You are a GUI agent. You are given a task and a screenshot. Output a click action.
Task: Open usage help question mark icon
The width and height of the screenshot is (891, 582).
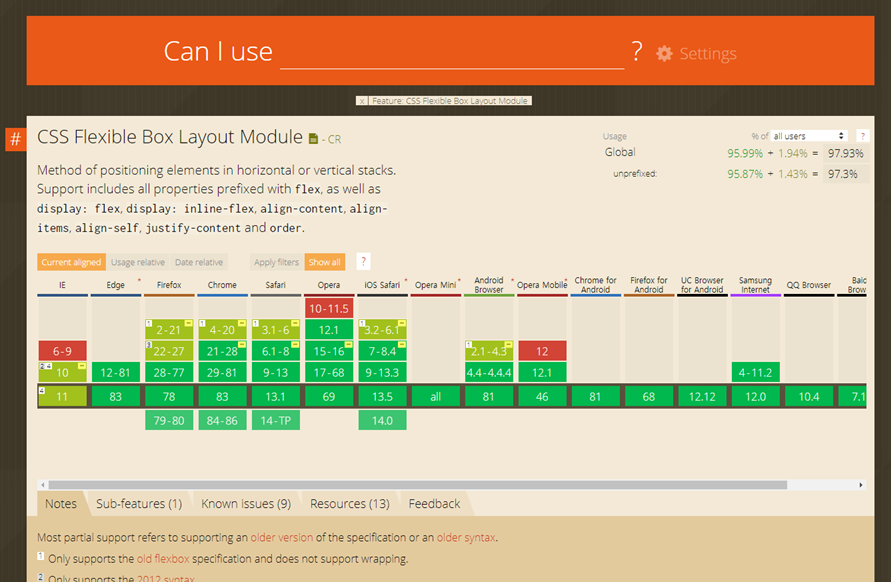863,136
